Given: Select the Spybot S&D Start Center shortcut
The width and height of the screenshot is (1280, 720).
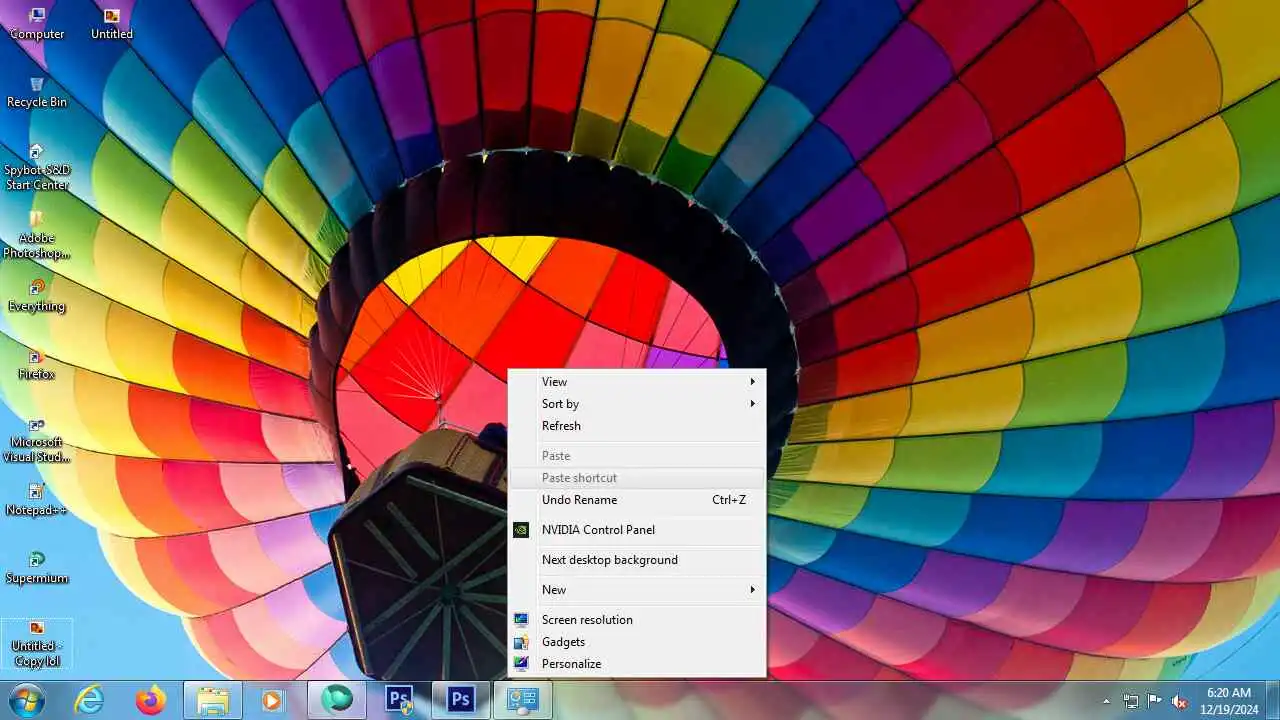Looking at the screenshot, I should click(x=37, y=166).
